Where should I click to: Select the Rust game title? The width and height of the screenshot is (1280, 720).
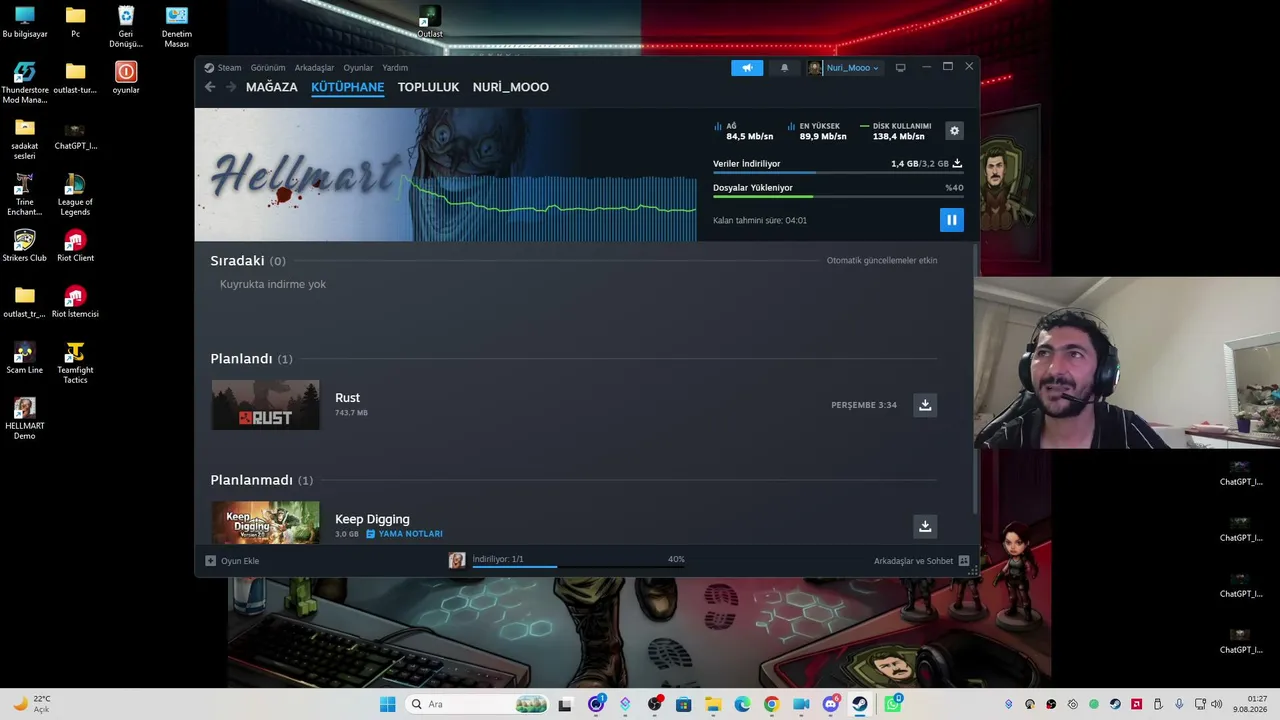pyautogui.click(x=347, y=398)
